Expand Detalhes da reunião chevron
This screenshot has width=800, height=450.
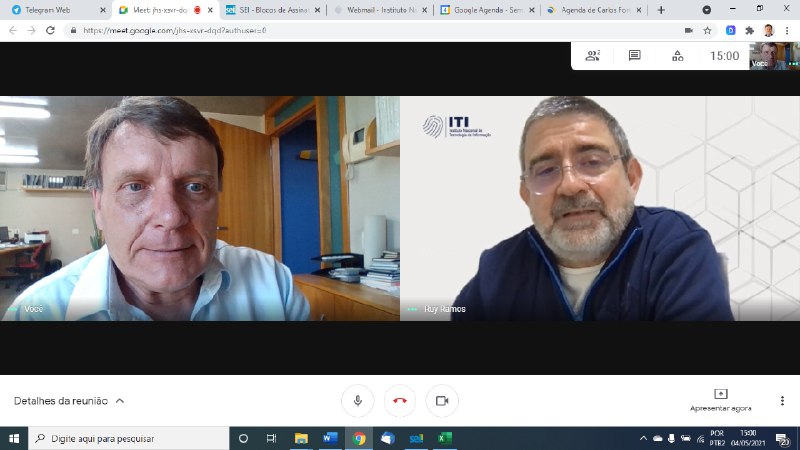click(x=120, y=401)
